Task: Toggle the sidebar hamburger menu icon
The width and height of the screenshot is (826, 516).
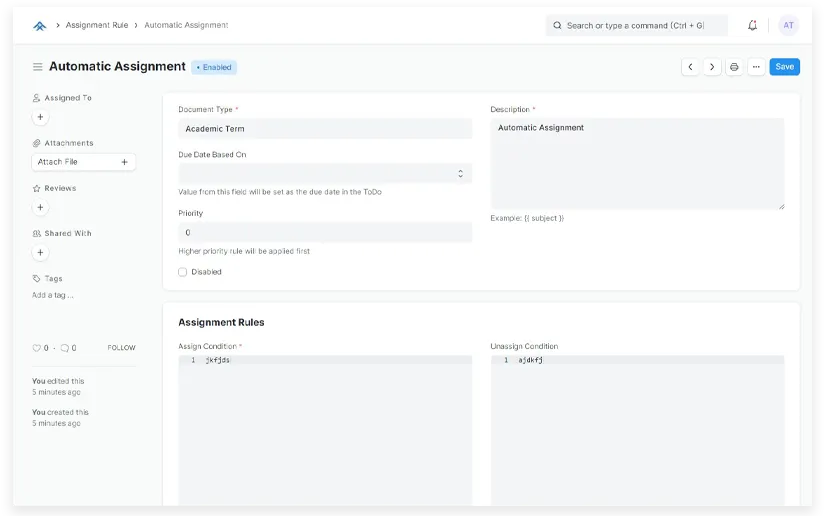Action: tap(38, 67)
